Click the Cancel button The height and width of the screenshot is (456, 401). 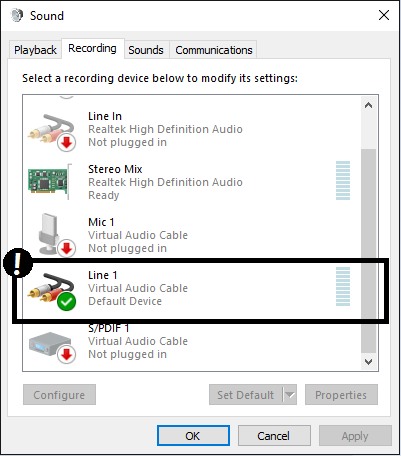click(x=274, y=436)
